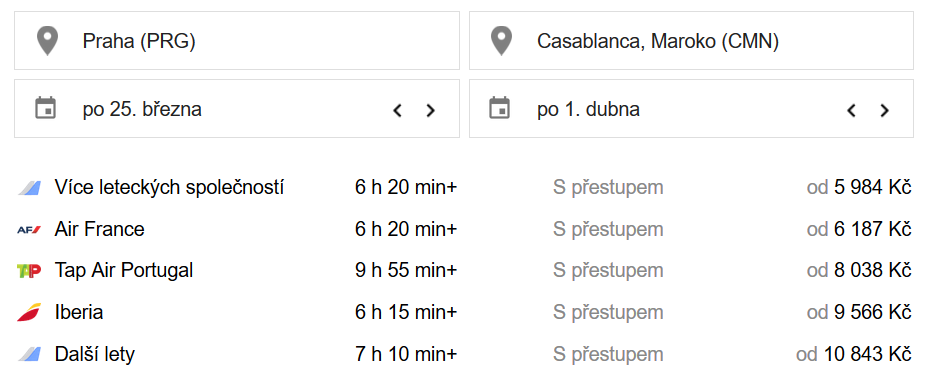Open the calendar icon for departure date
The image size is (926, 383).
pos(45,109)
